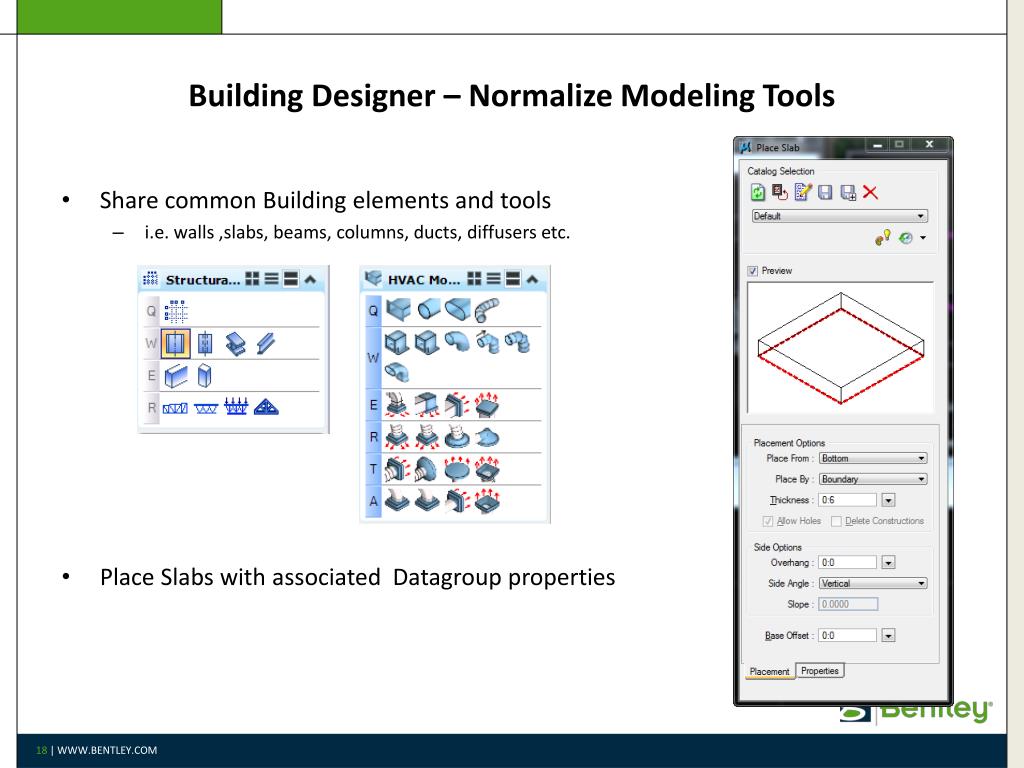Screen dimensions: 1024x768
Task: Choose the flexible duct tool in HVAC row Q
Action: click(x=487, y=310)
